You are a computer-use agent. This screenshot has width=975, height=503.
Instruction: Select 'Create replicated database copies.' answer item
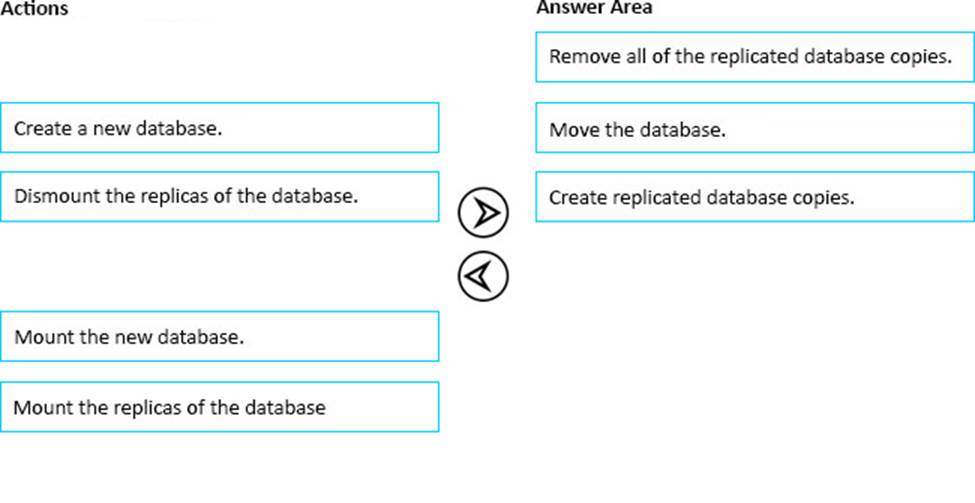coord(754,197)
